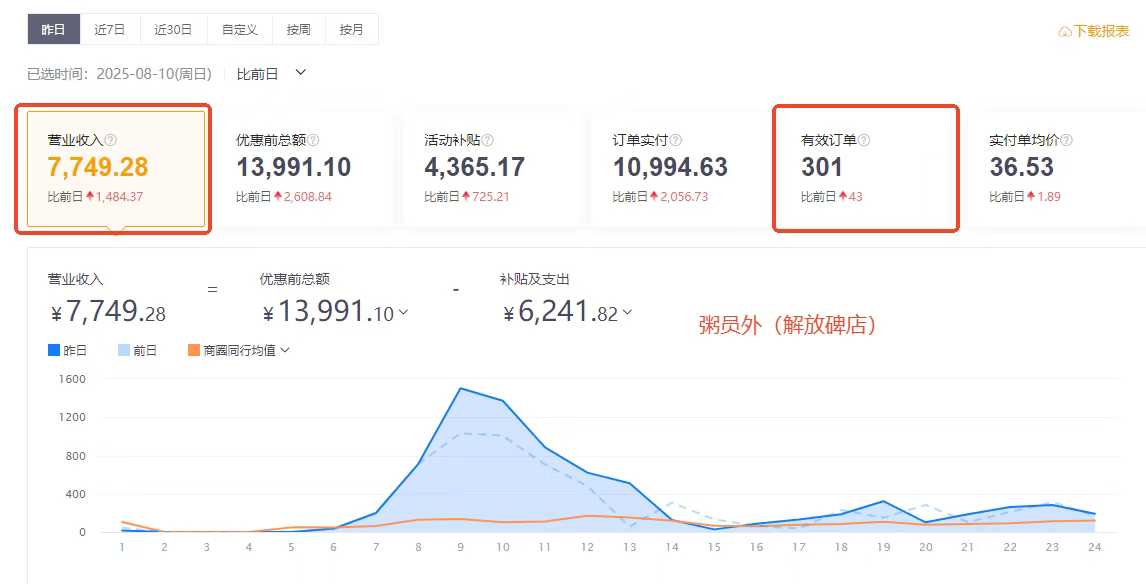Click the 比前日 725.21 change value
This screenshot has width=1146, height=584.
(468, 197)
